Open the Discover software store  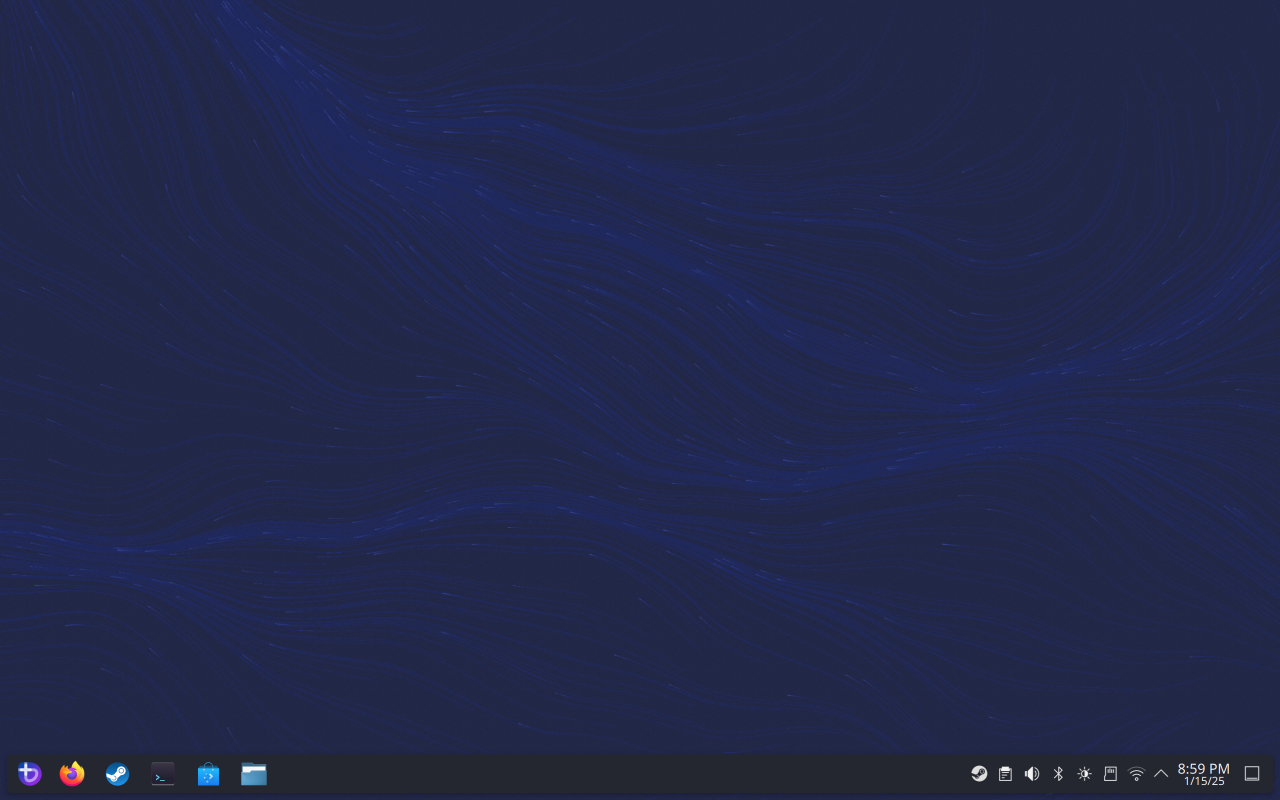tap(208, 774)
